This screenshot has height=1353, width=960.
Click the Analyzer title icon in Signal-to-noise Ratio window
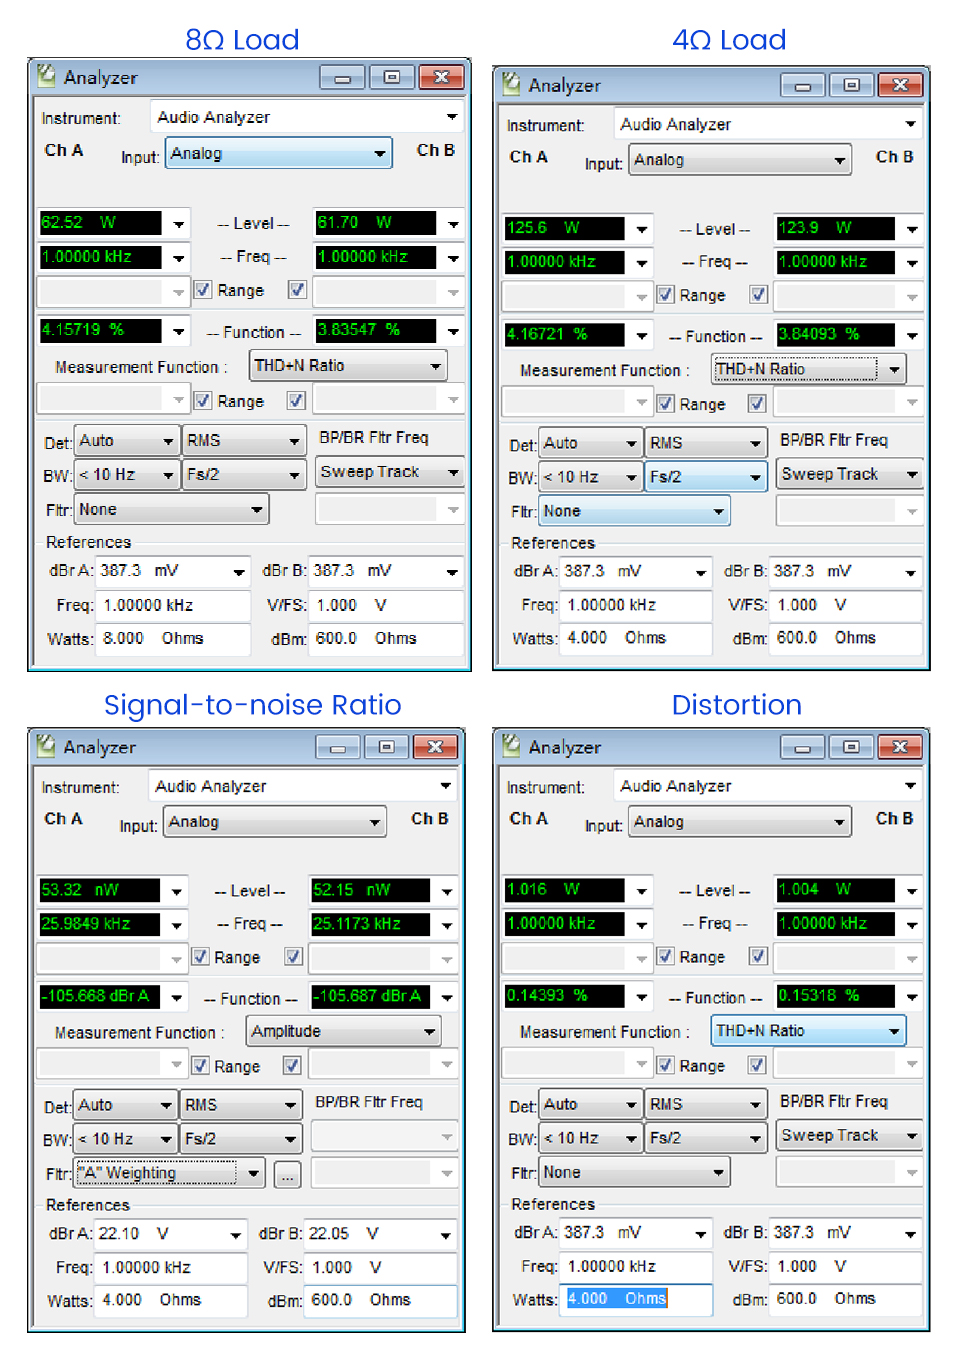pyautogui.click(x=46, y=746)
